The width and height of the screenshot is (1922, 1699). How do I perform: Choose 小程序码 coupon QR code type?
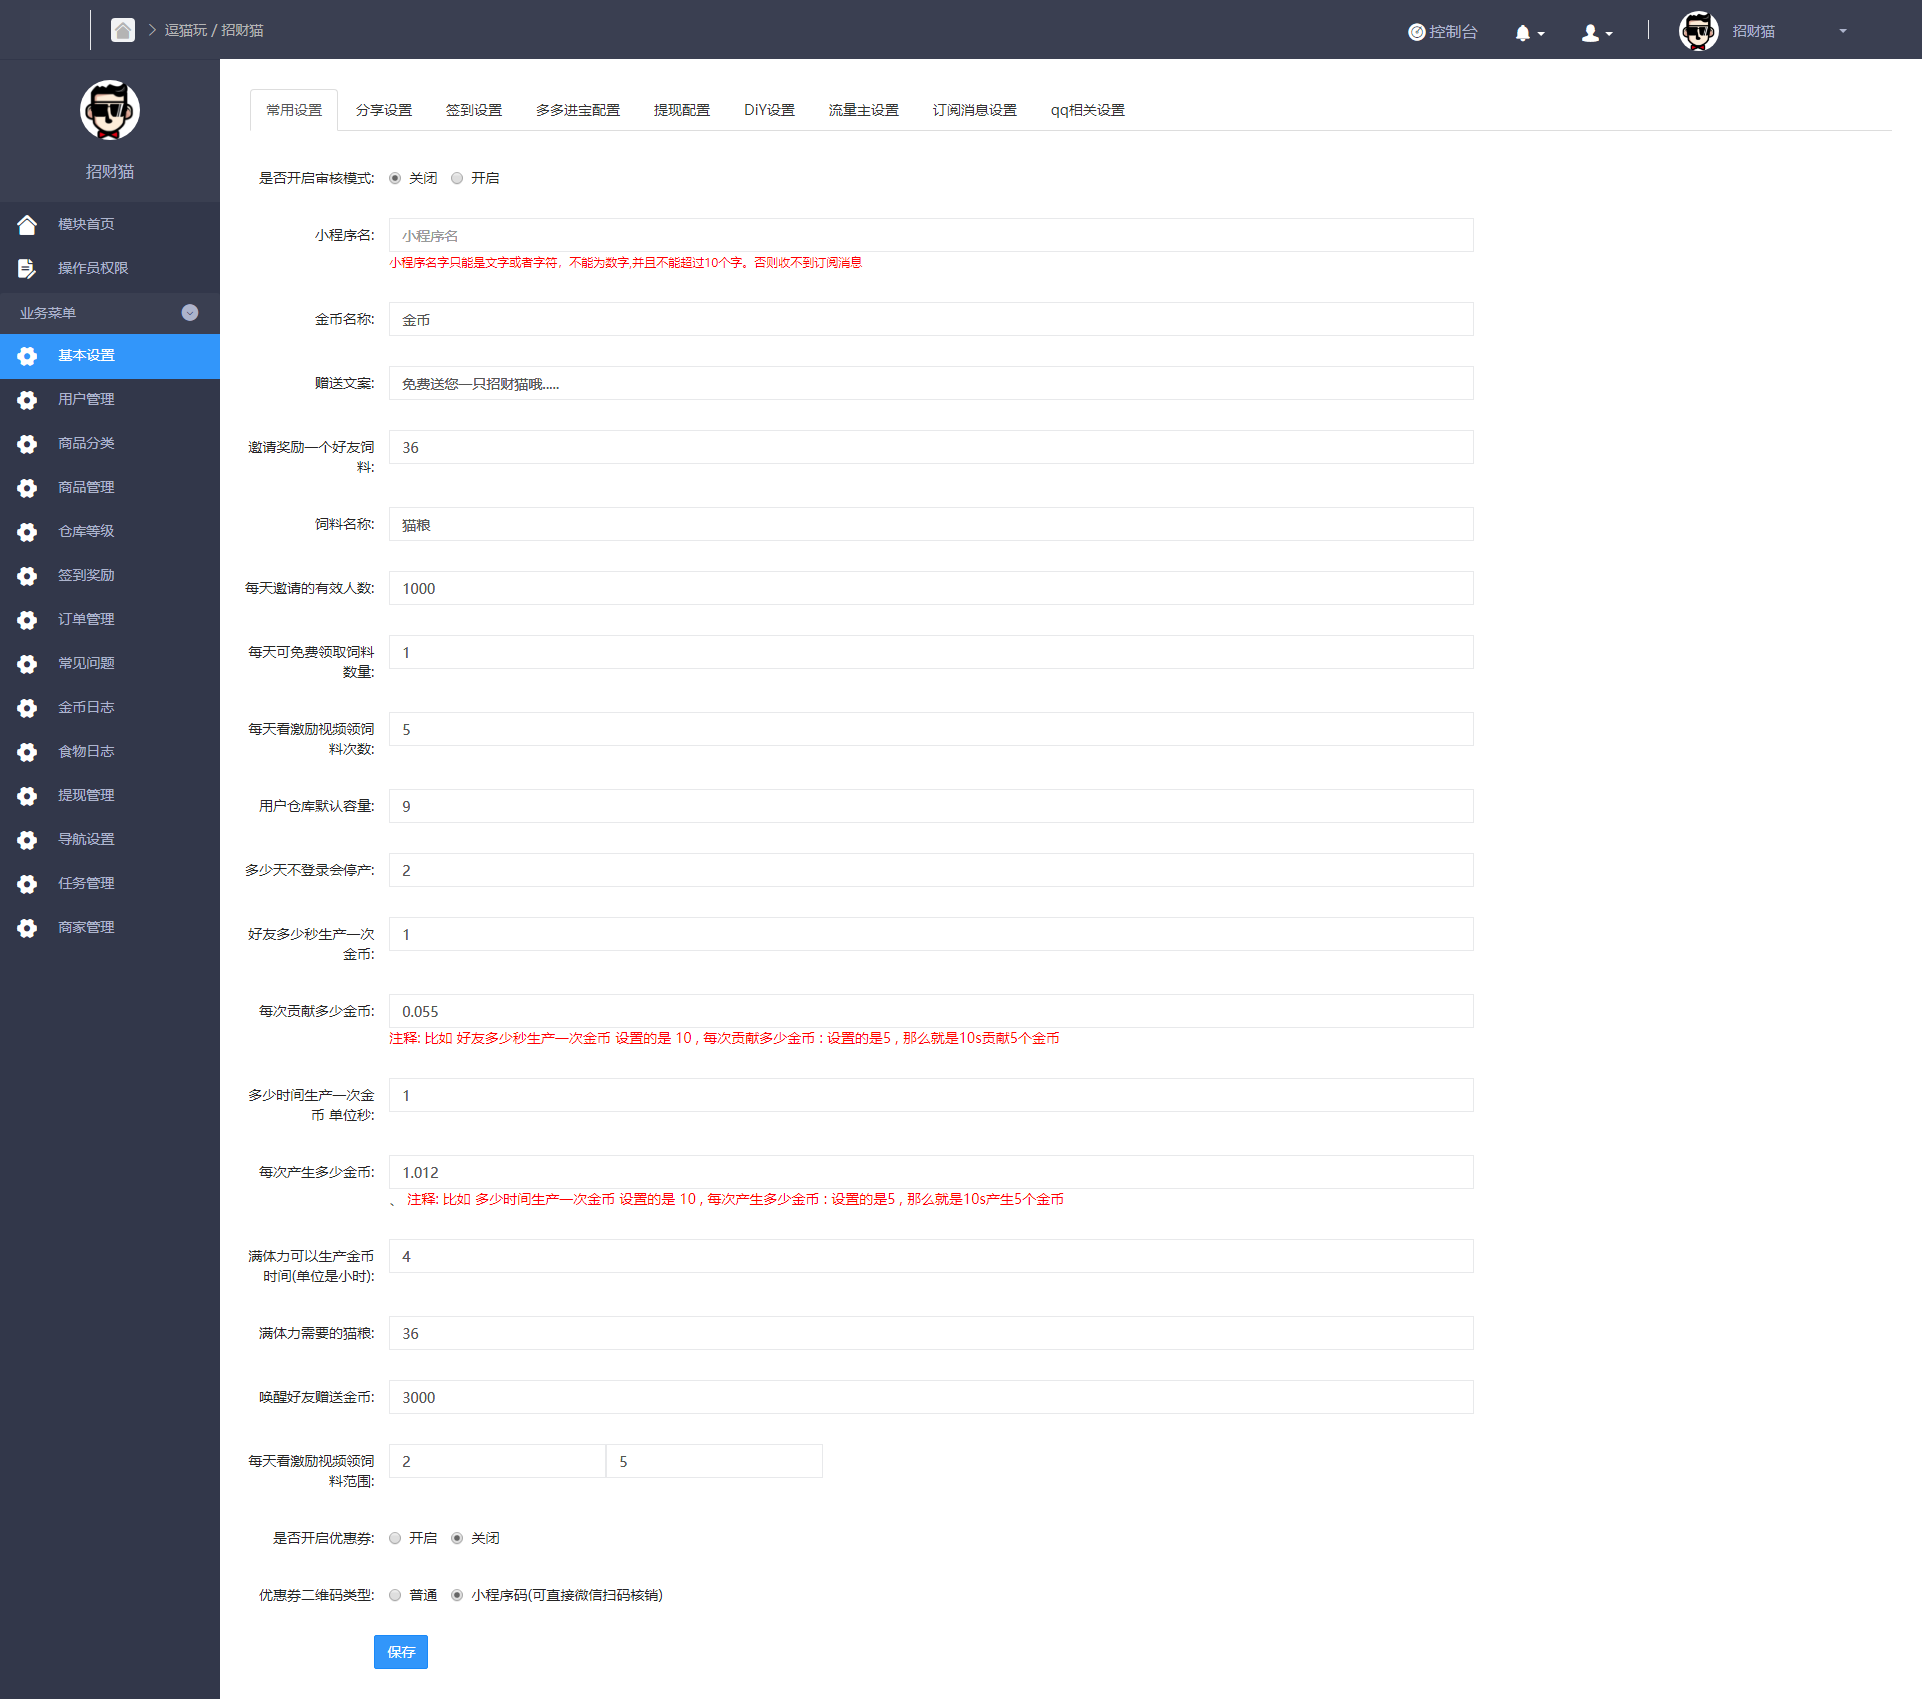(x=457, y=1595)
